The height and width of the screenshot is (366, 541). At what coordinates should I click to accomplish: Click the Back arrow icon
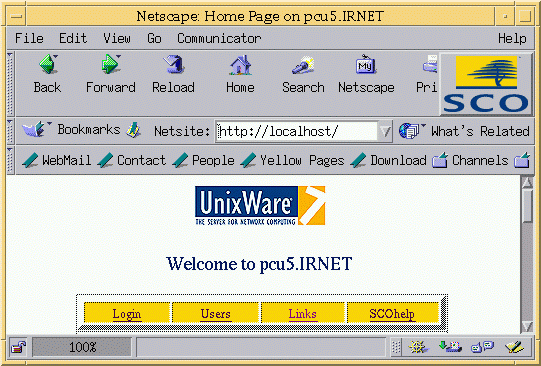click(48, 65)
